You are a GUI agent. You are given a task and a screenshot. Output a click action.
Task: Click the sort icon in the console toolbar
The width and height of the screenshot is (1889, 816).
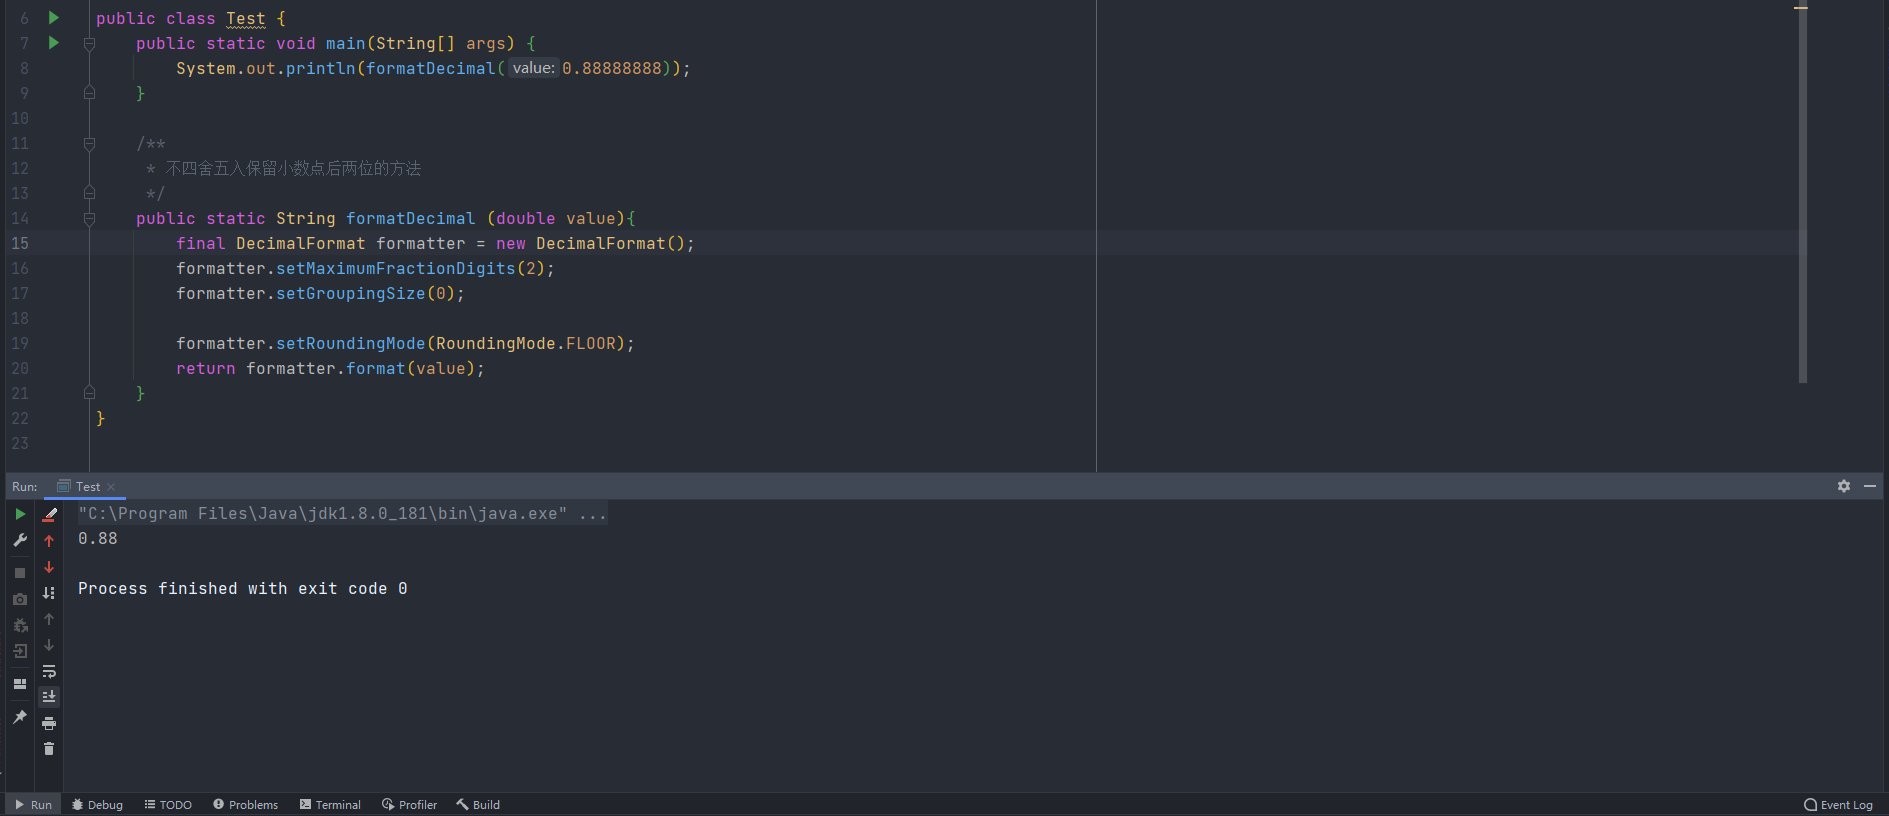pyautogui.click(x=49, y=593)
